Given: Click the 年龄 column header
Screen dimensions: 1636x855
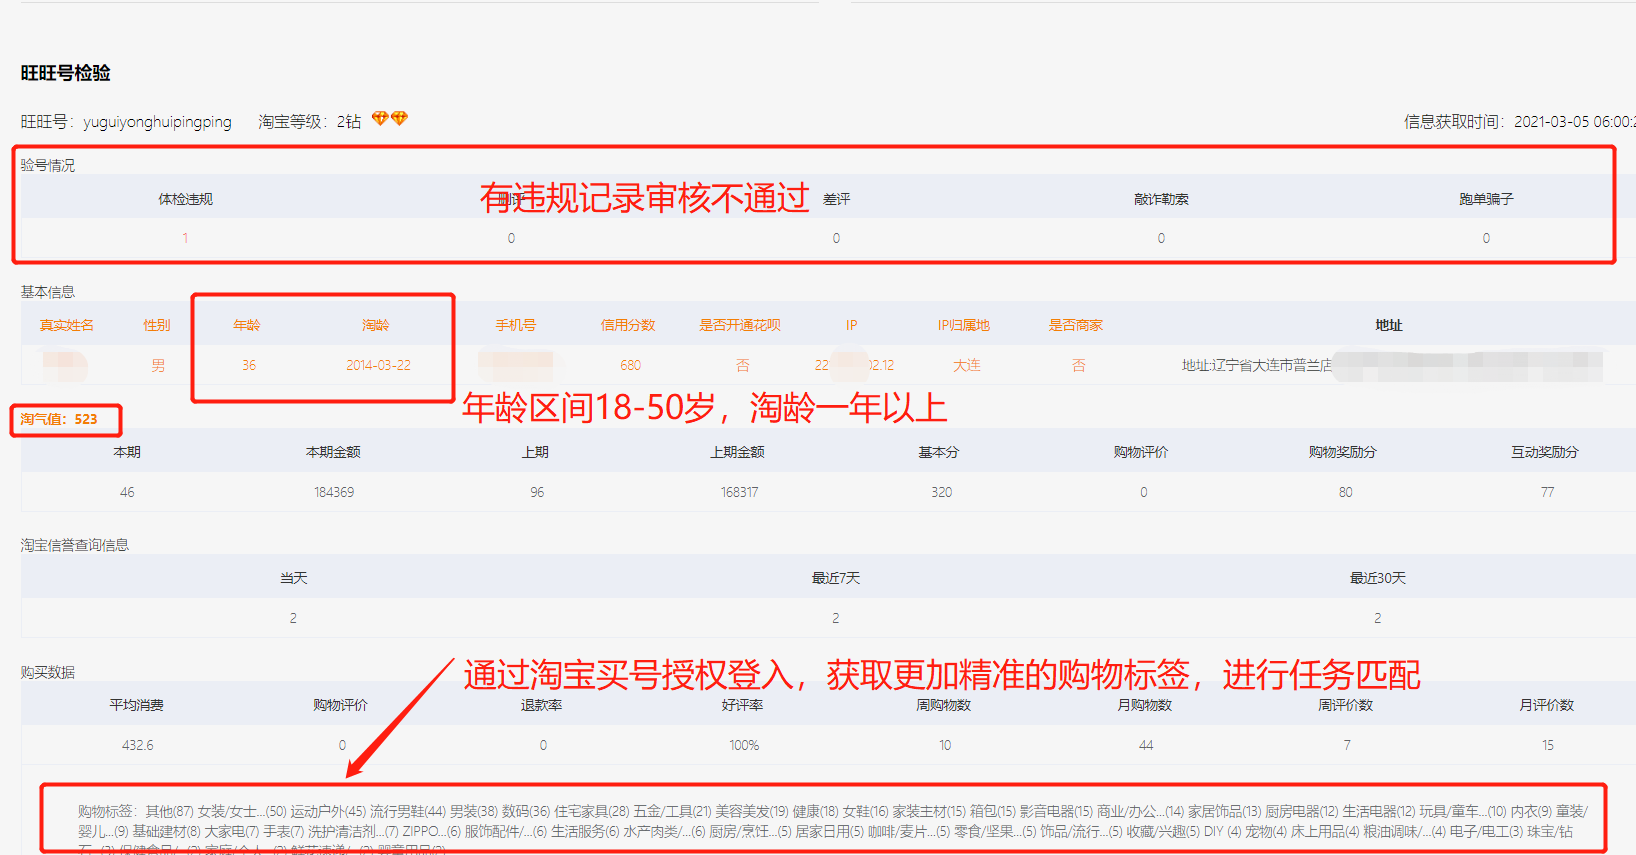Looking at the screenshot, I should tap(247, 325).
